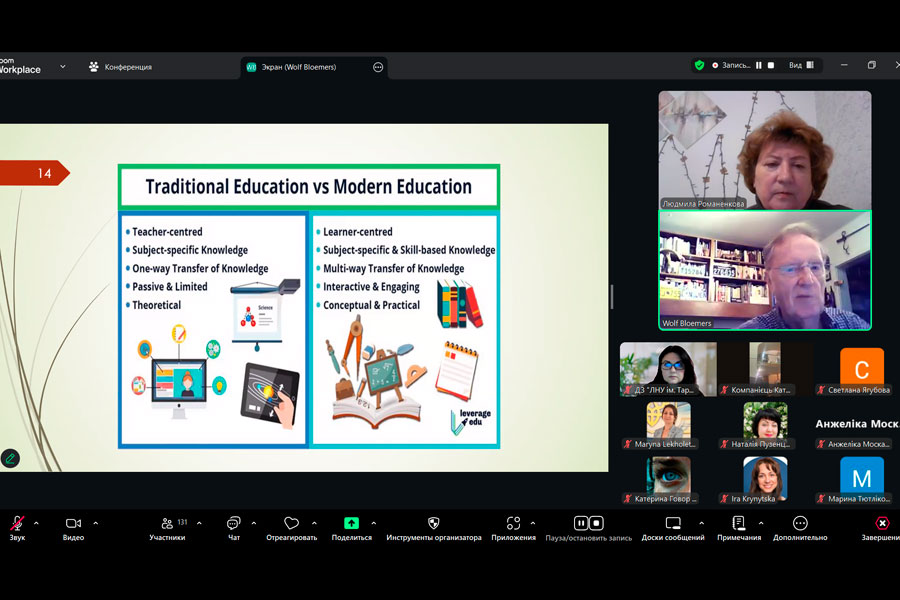Expand arrow next to Участники

point(199,523)
